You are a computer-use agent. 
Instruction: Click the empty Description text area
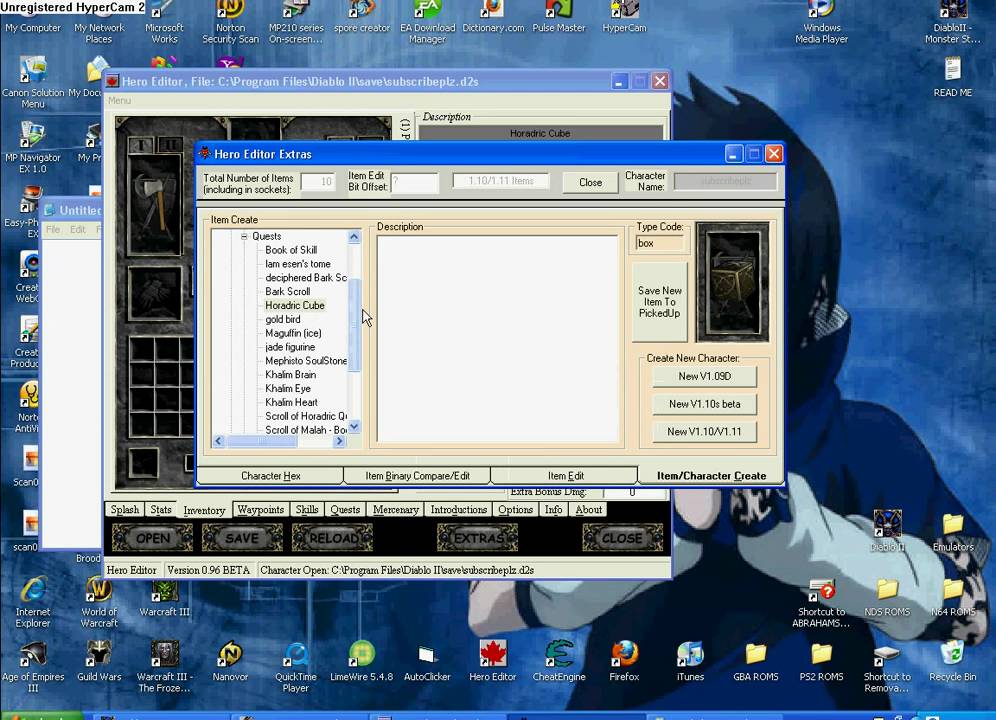coord(497,339)
